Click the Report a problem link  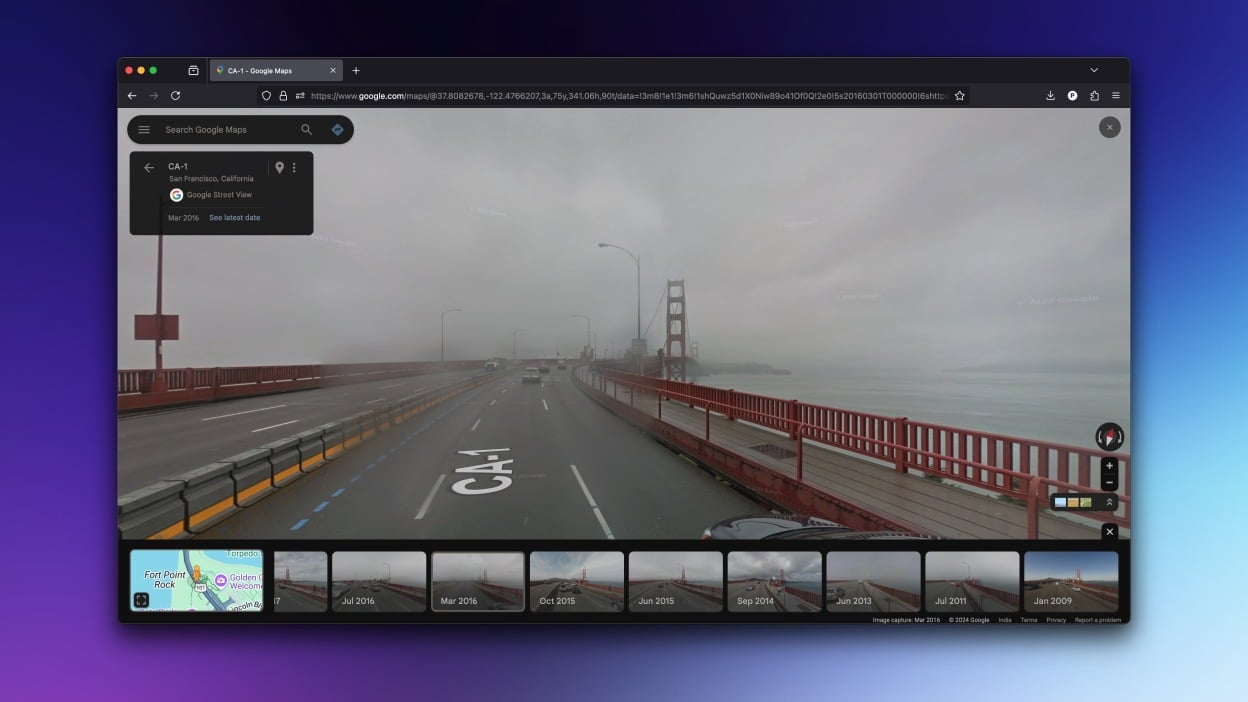[1098, 620]
